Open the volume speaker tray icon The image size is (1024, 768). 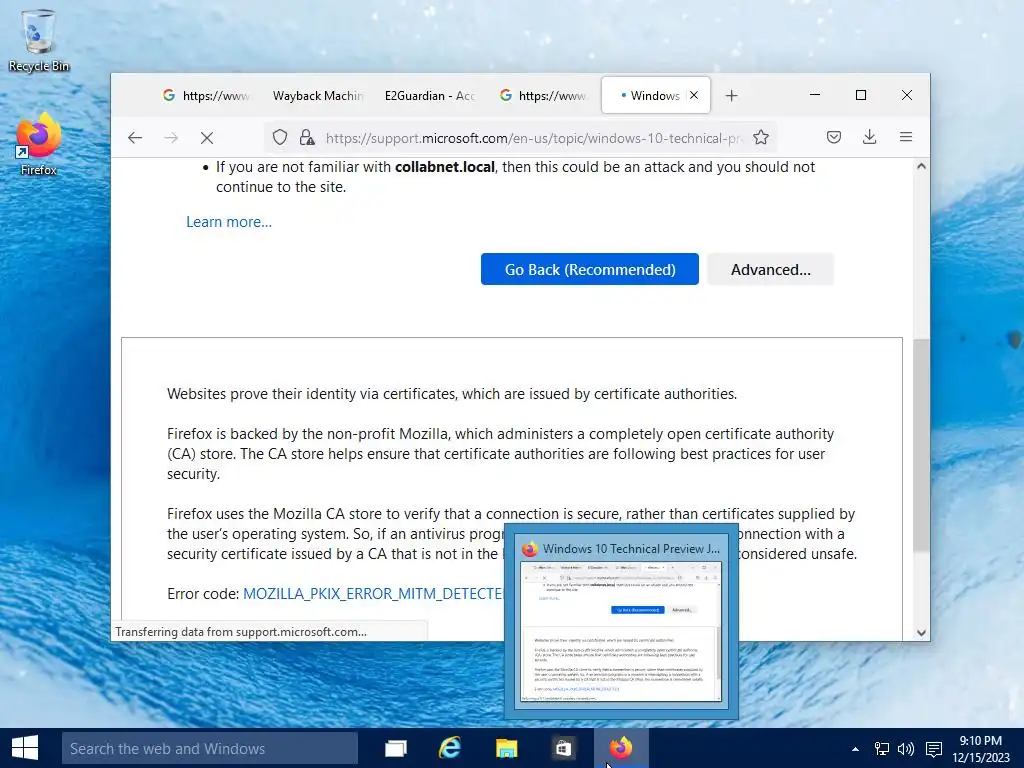click(x=906, y=748)
